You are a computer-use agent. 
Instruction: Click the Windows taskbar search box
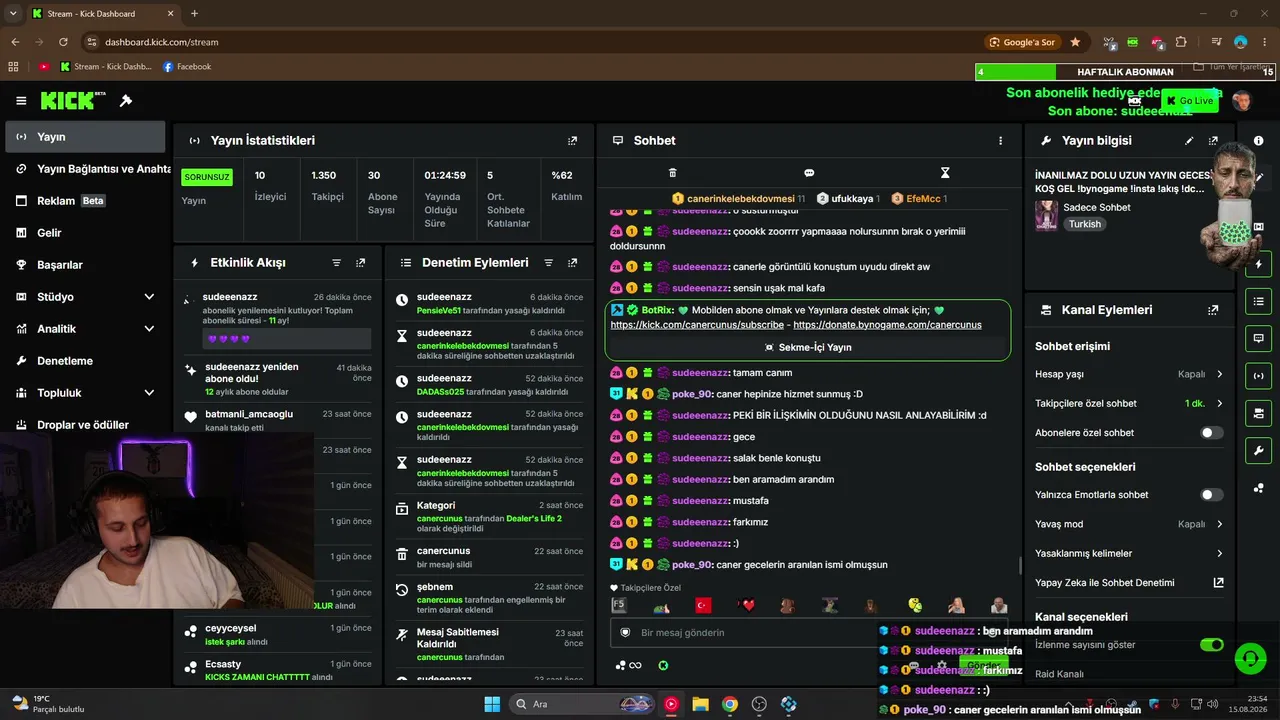583,704
